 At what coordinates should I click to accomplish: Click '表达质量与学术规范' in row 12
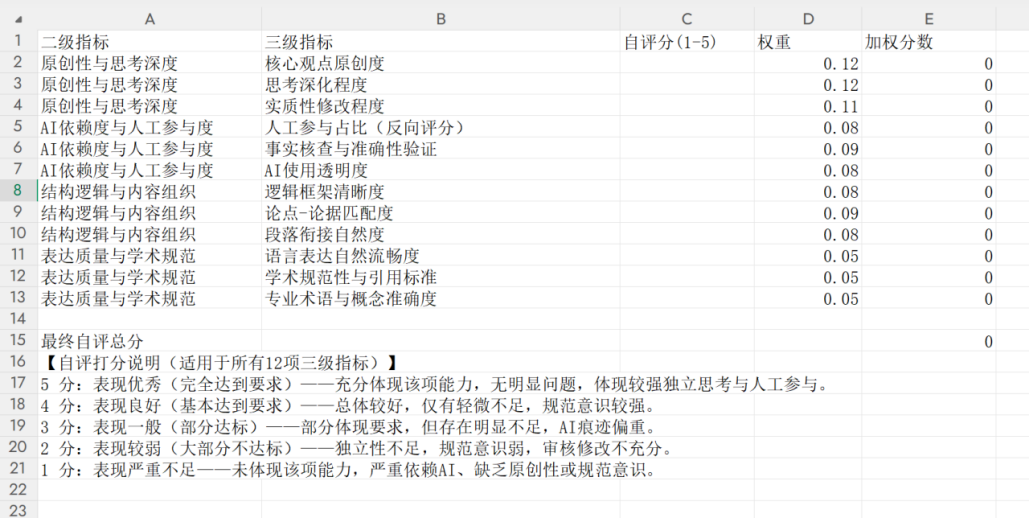tap(150, 277)
